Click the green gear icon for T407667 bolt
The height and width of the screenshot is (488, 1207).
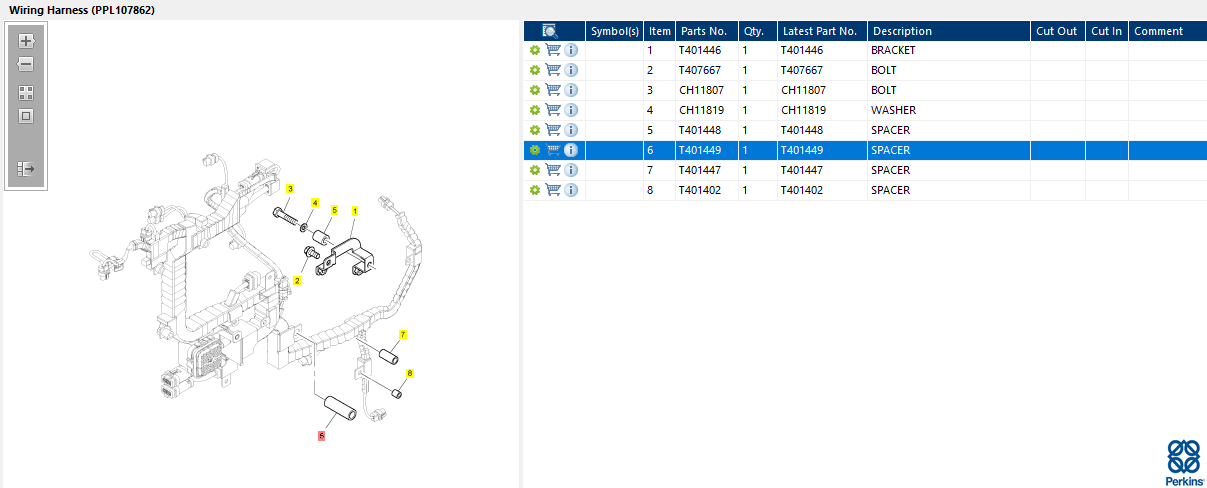(x=535, y=70)
